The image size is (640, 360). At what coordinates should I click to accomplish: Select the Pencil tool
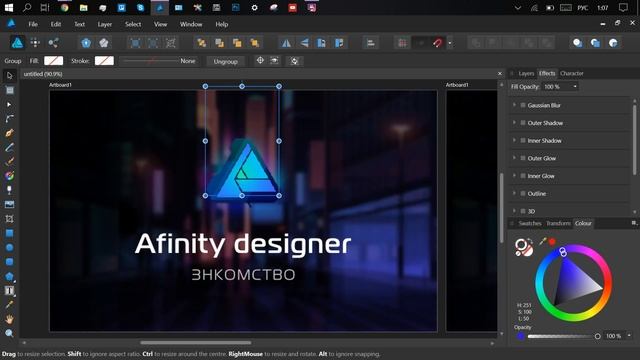tap(9, 147)
